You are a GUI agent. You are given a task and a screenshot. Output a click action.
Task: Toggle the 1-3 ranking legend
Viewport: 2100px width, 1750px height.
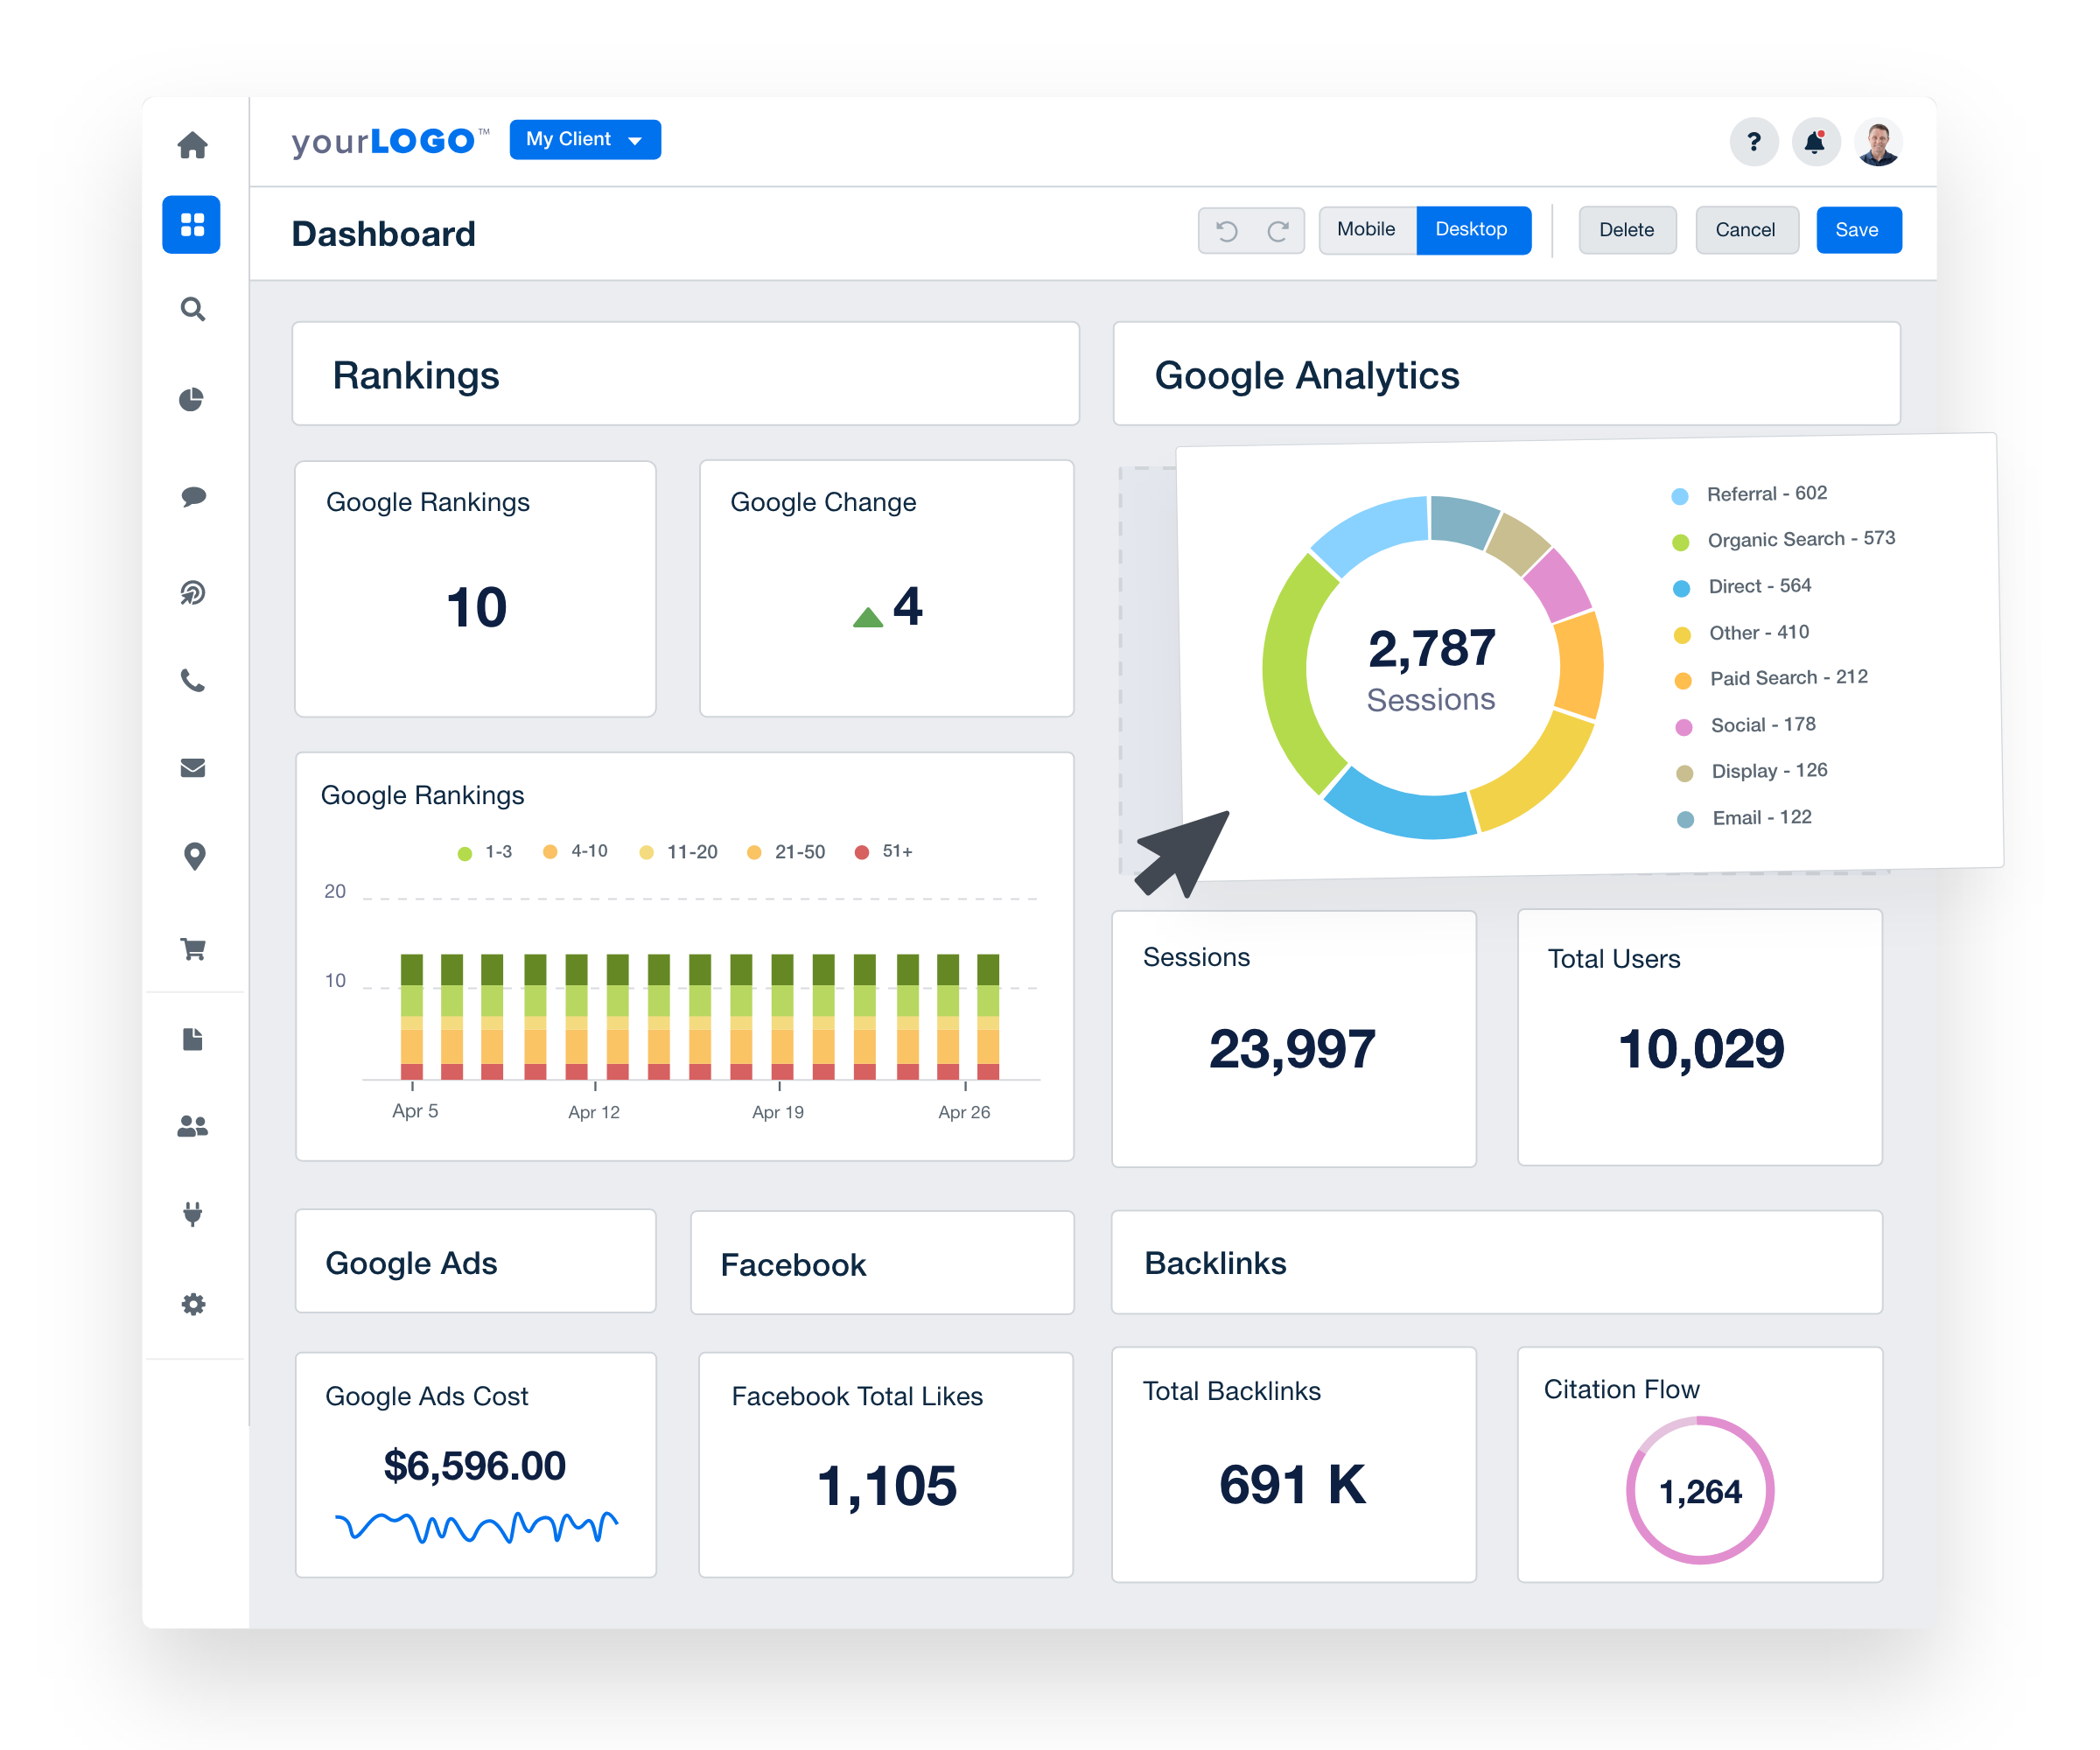pos(482,852)
